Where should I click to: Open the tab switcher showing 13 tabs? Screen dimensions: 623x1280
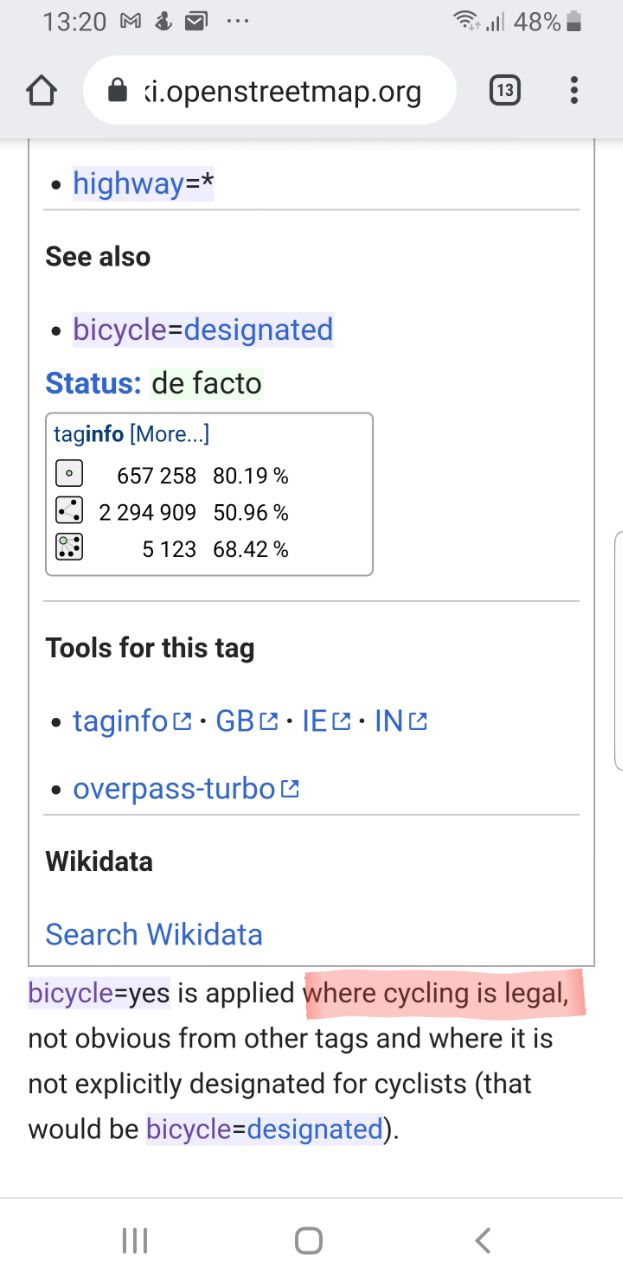click(505, 91)
